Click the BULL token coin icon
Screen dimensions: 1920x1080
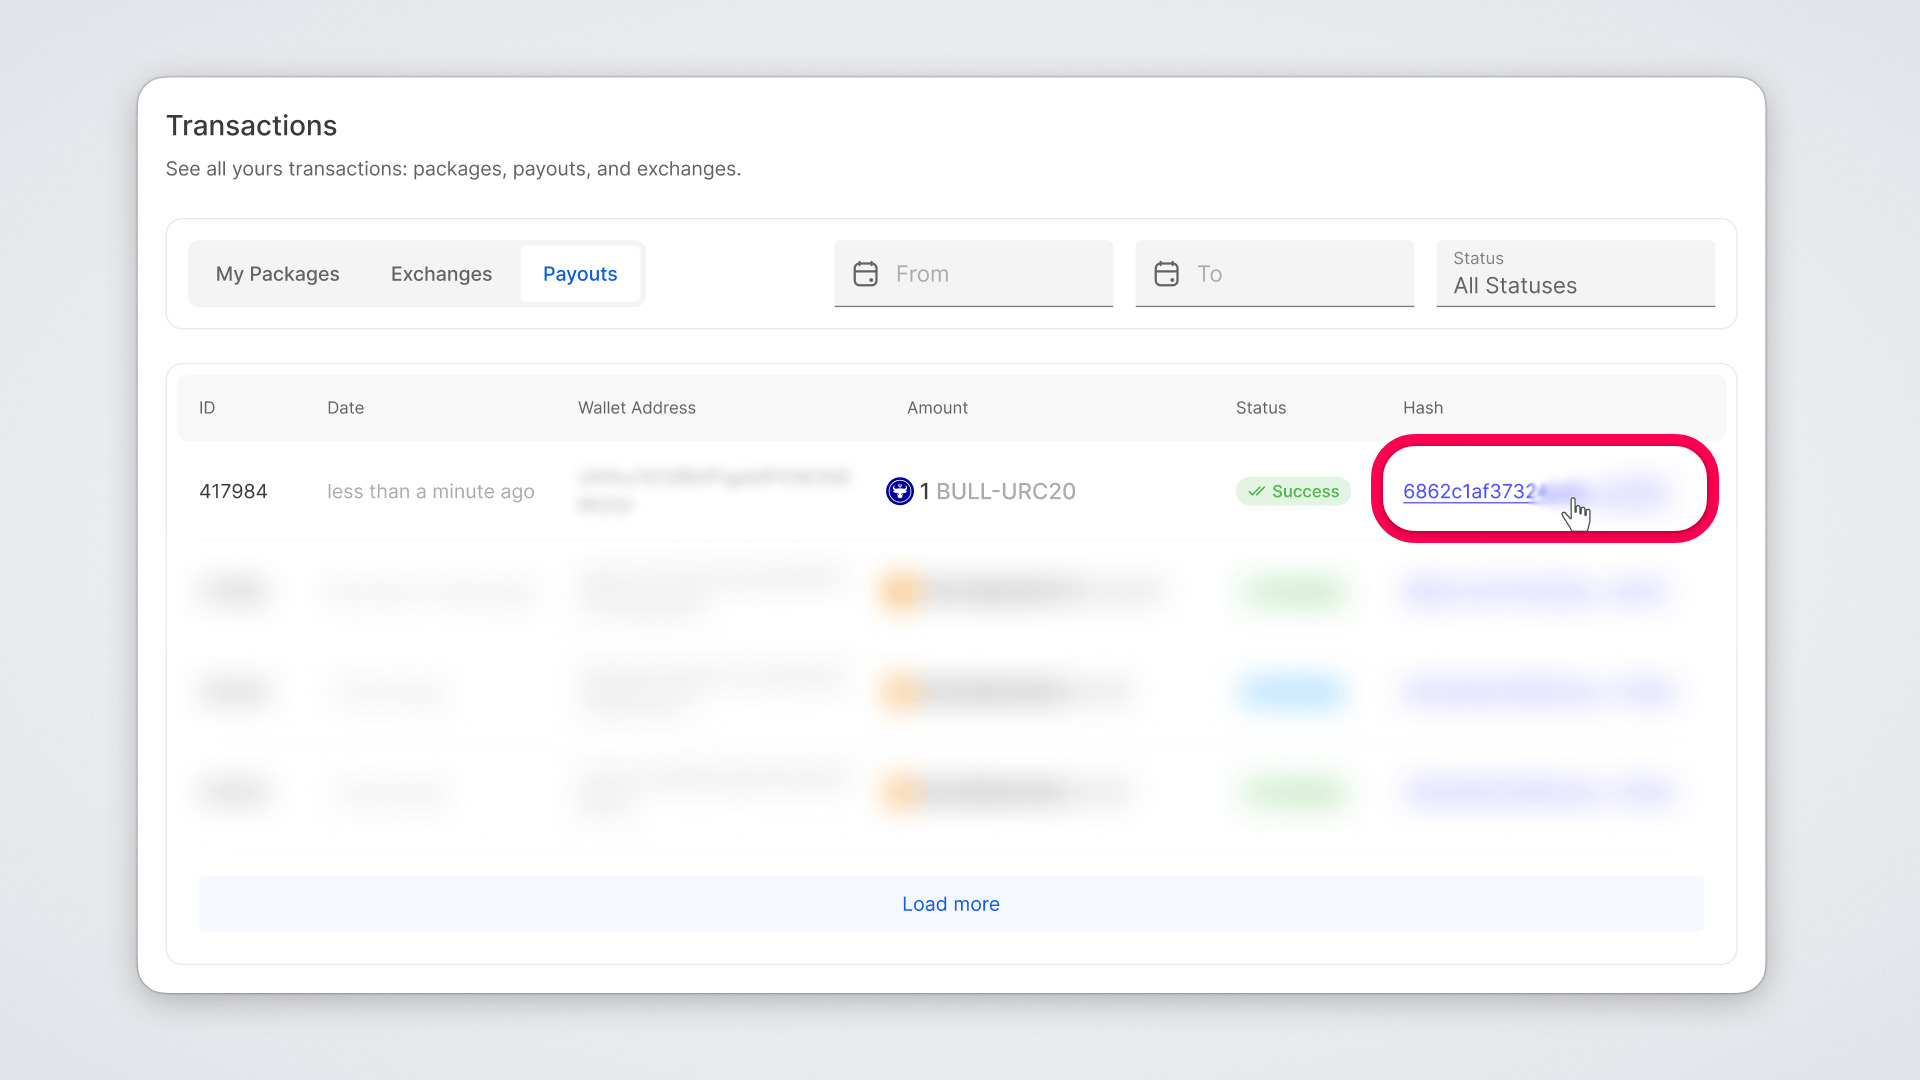[x=899, y=491]
